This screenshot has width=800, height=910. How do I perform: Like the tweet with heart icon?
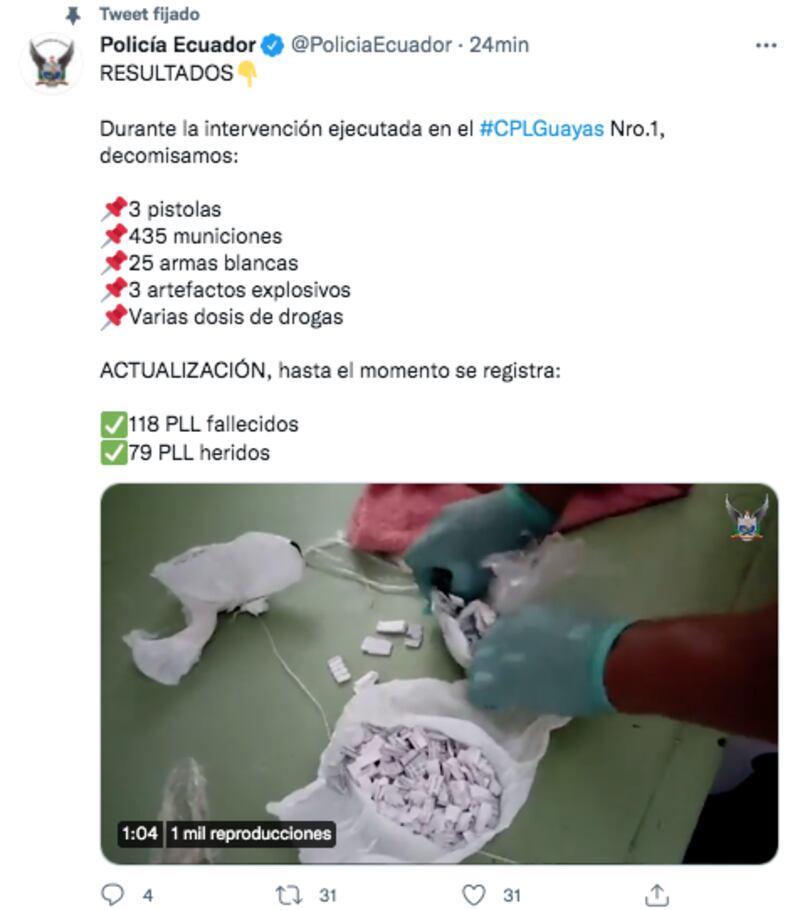coord(473,895)
